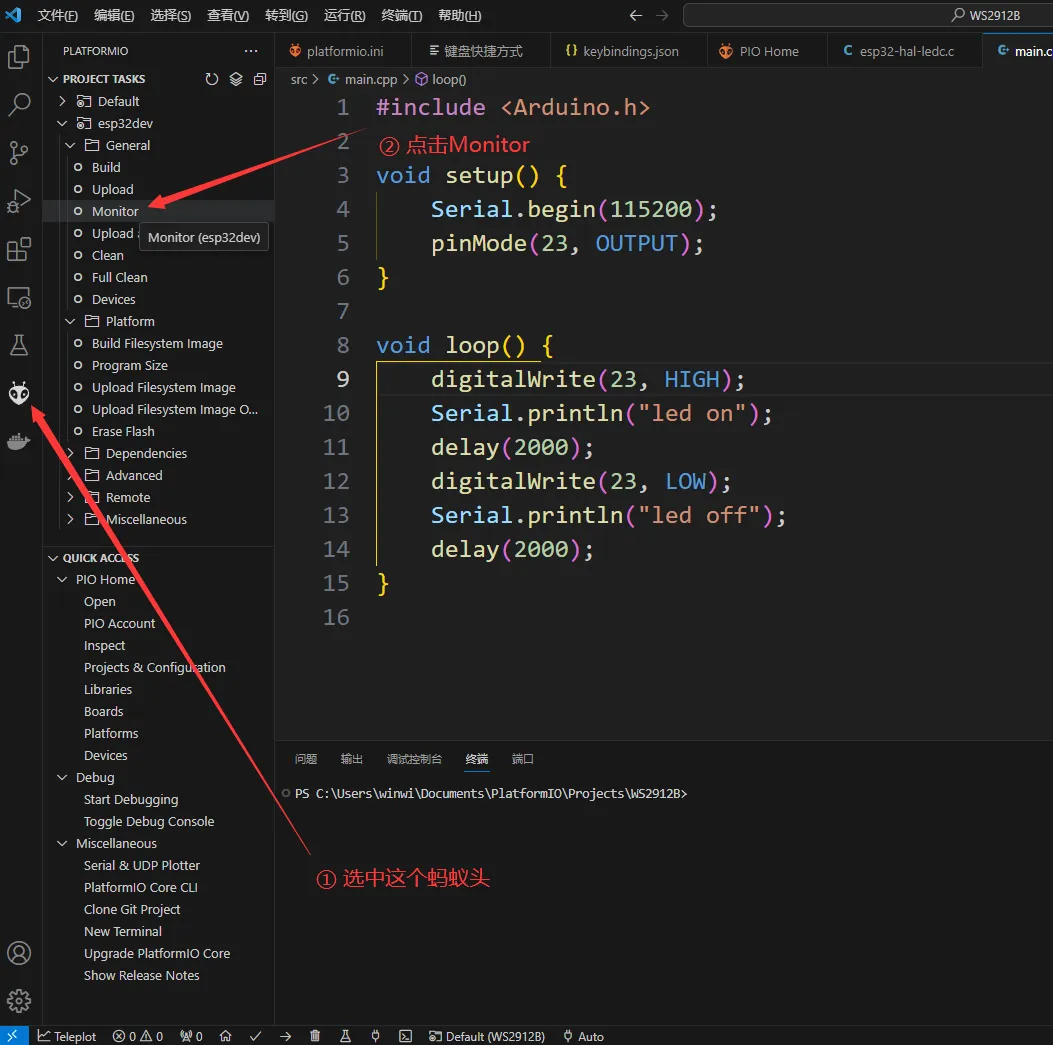Run the Monitor task
The image size is (1053, 1045).
pos(116,211)
